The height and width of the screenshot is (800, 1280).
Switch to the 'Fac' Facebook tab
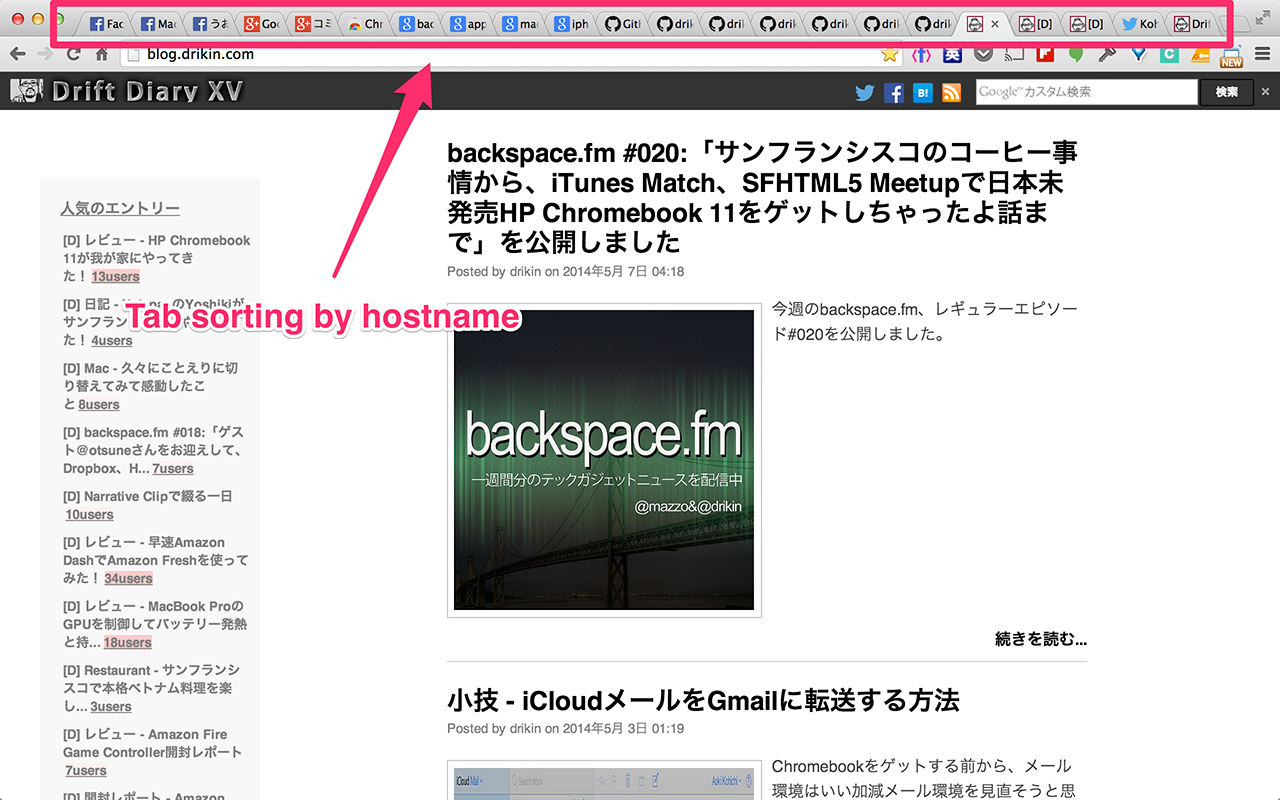click(106, 23)
